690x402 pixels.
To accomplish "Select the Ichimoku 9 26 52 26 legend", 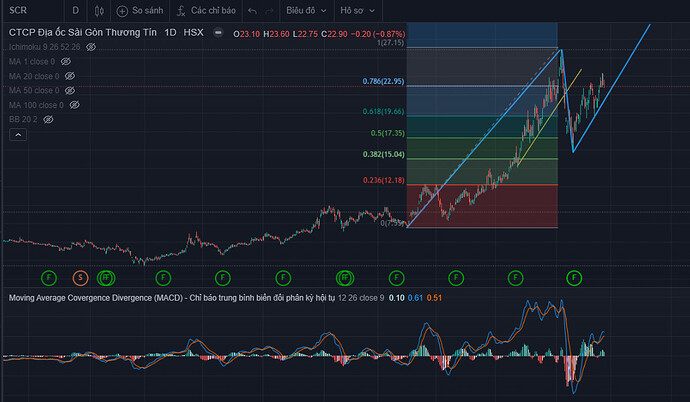I will pyautogui.click(x=44, y=47).
